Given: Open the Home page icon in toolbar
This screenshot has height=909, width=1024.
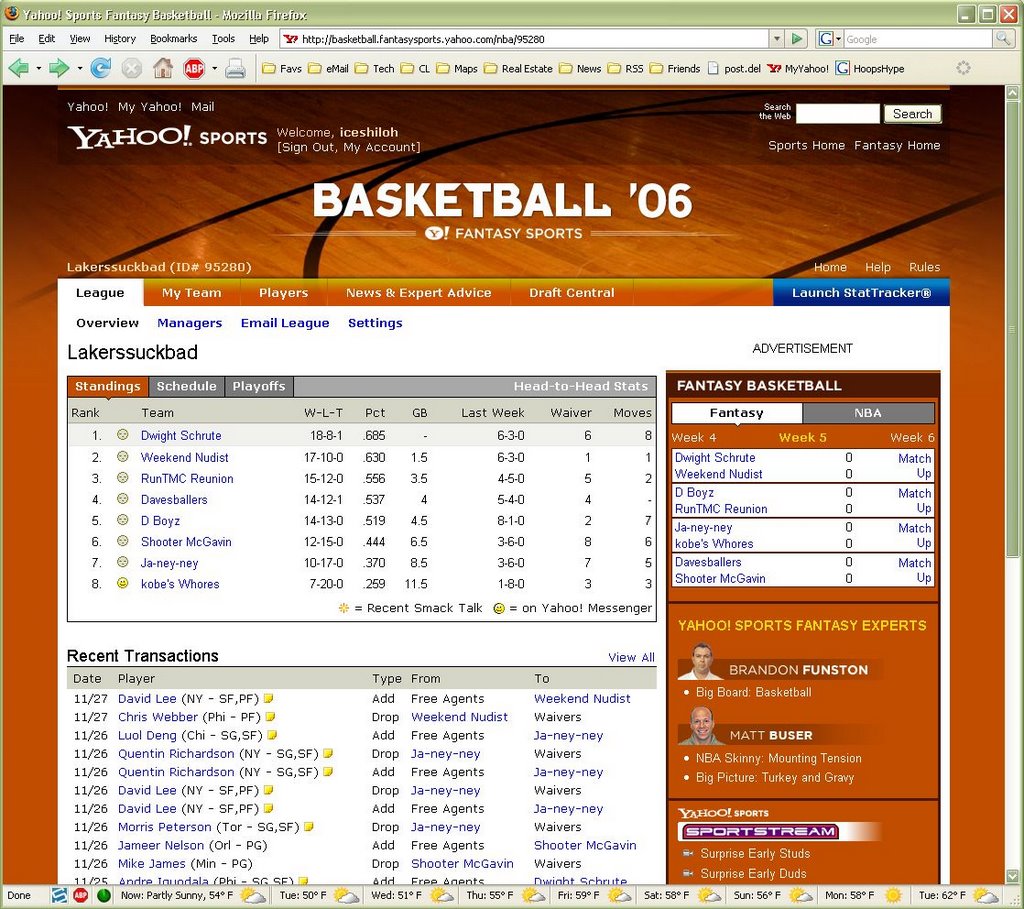Looking at the screenshot, I should tap(163, 68).
